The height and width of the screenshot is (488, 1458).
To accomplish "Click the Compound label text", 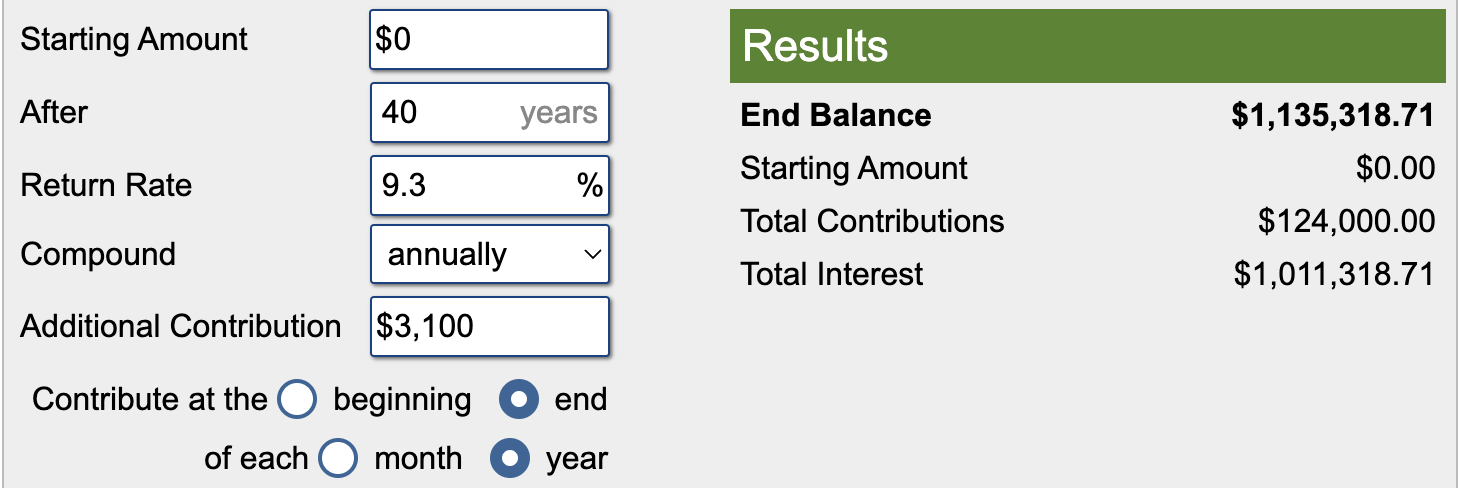I will click(x=98, y=255).
